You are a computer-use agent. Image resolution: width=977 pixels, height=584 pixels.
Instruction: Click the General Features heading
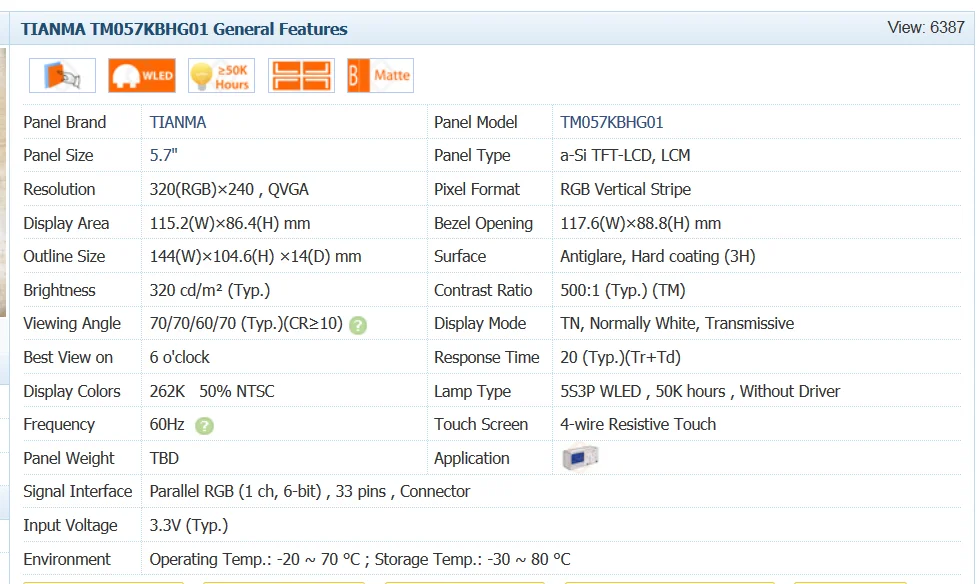tap(184, 29)
